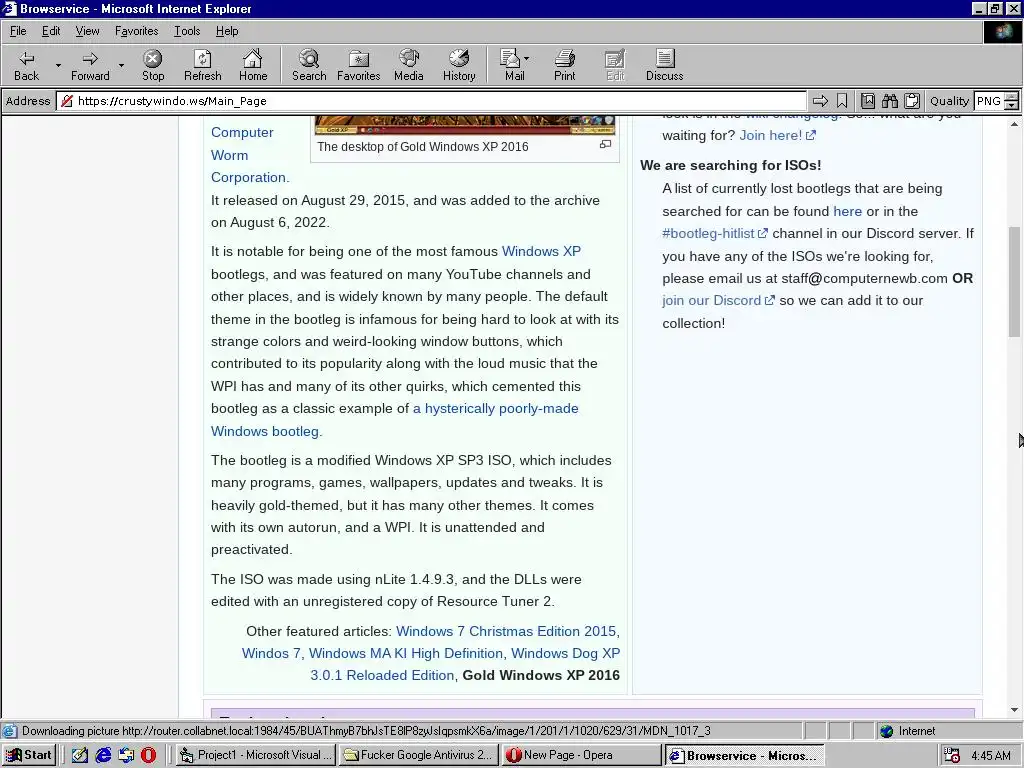Viewport: 1024px width, 768px height.
Task: Click the 'here' lost bootlegs link
Action: coord(847,211)
